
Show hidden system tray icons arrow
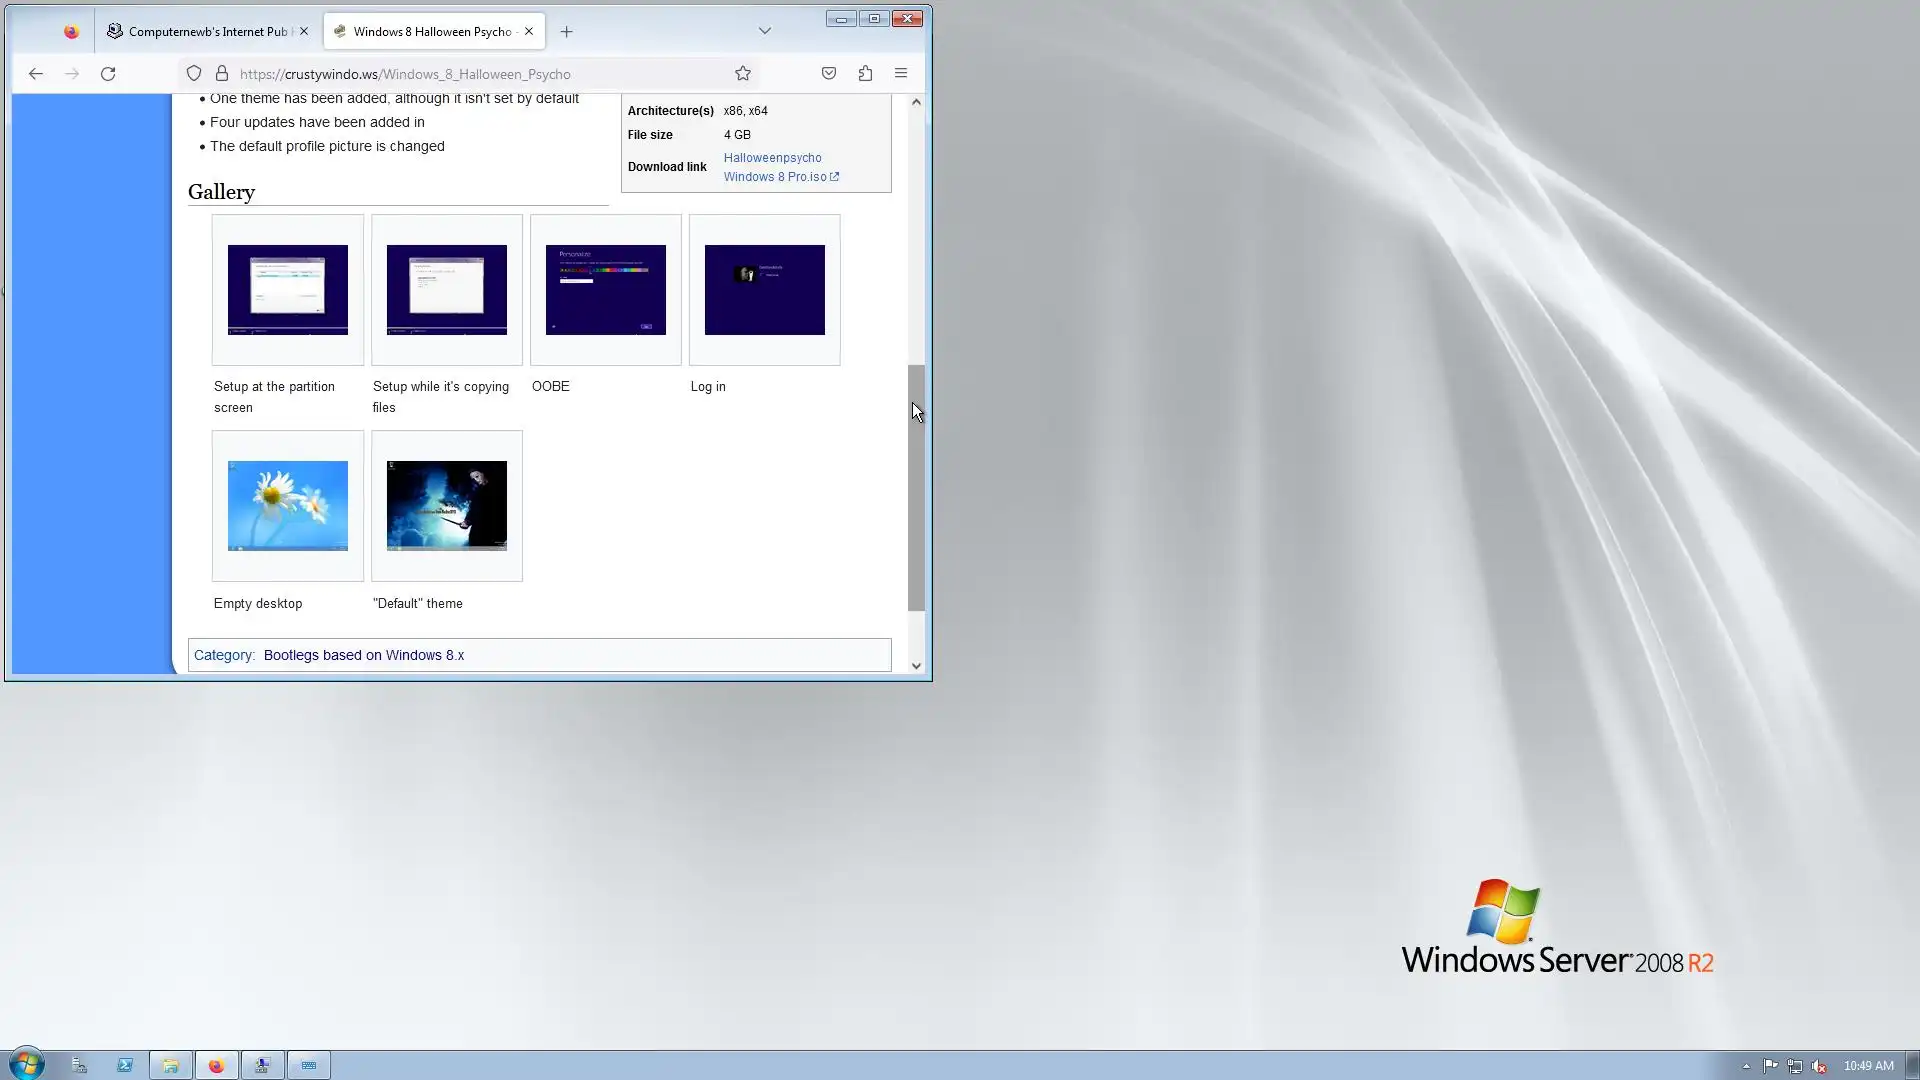pyautogui.click(x=1746, y=1066)
